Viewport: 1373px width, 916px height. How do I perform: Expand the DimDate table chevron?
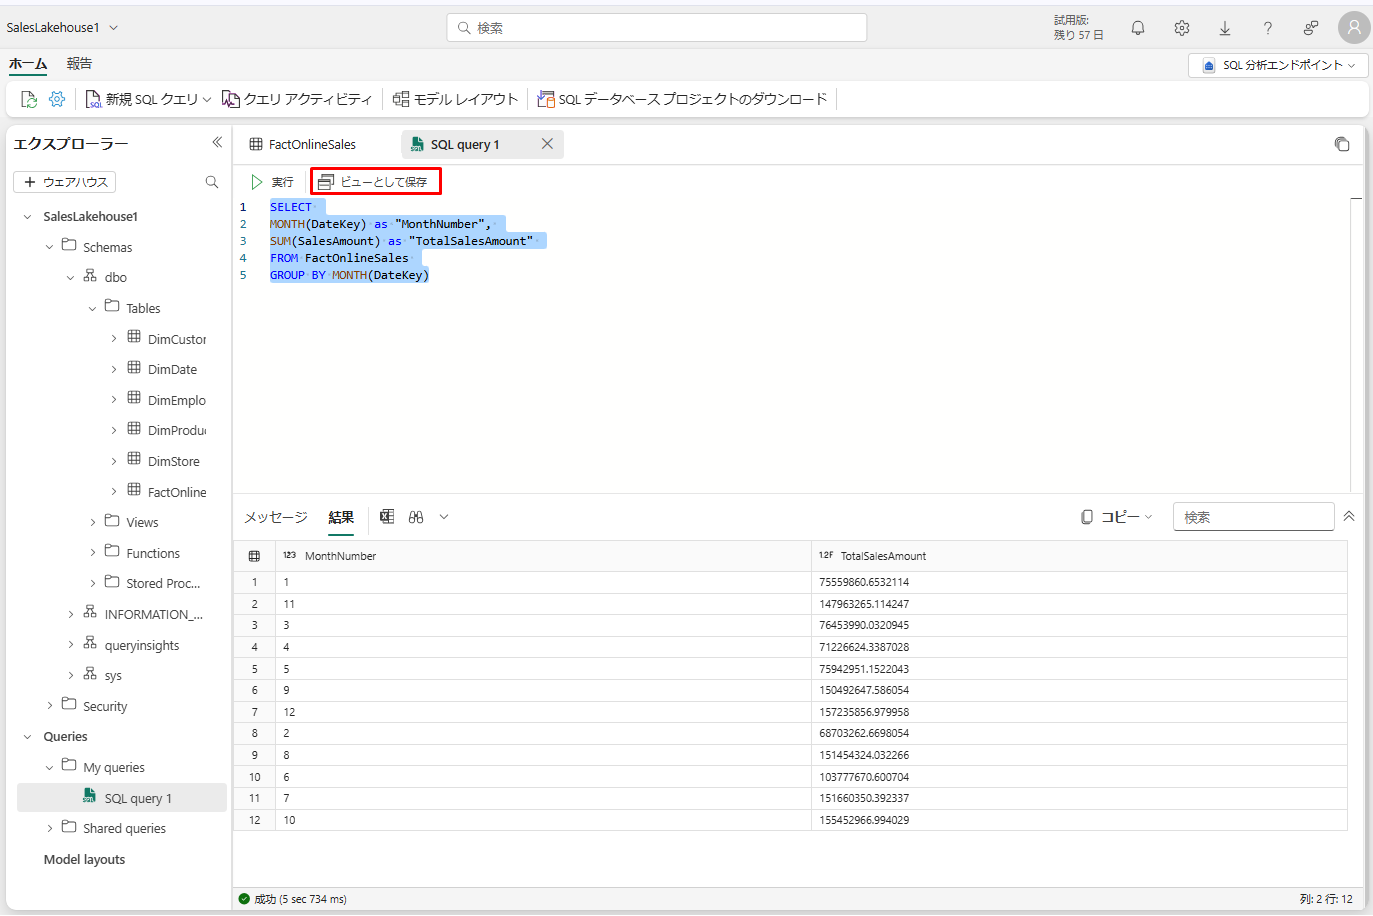point(114,370)
